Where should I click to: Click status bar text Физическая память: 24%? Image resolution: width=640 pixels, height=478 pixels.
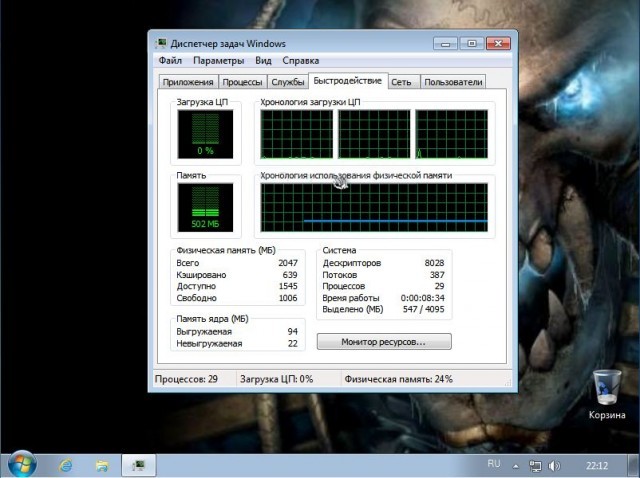[398, 379]
